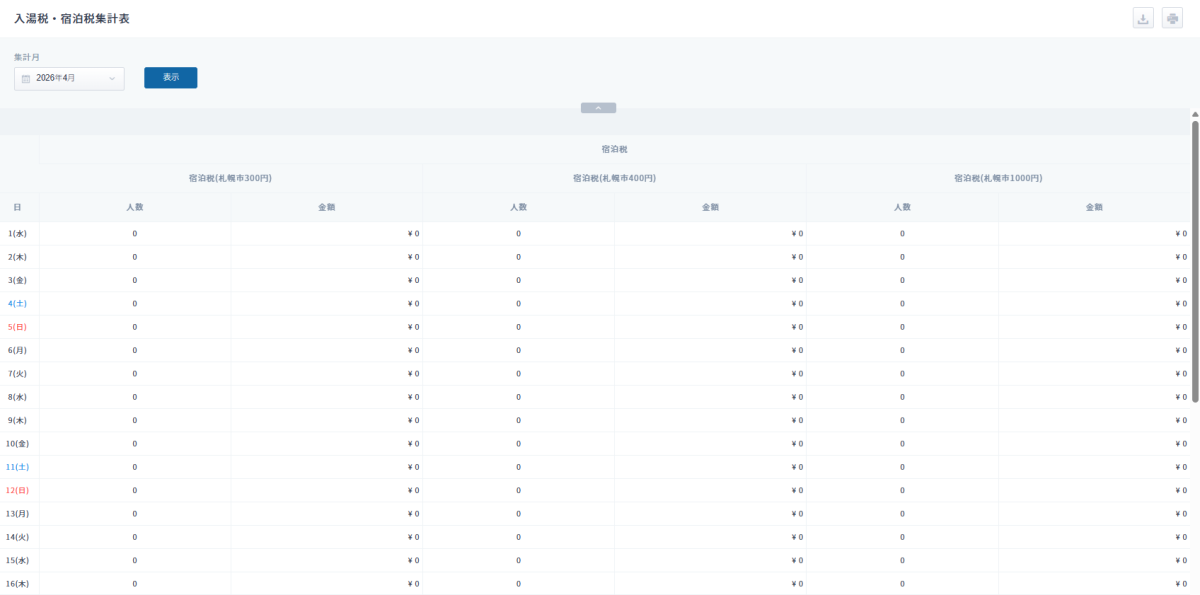Click the vertical scrollbar thumb

click(x=1195, y=260)
